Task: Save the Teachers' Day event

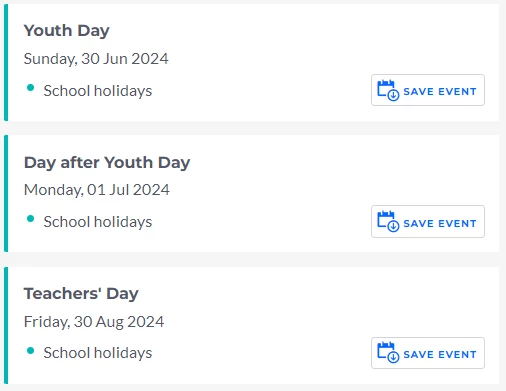Action: tap(428, 353)
